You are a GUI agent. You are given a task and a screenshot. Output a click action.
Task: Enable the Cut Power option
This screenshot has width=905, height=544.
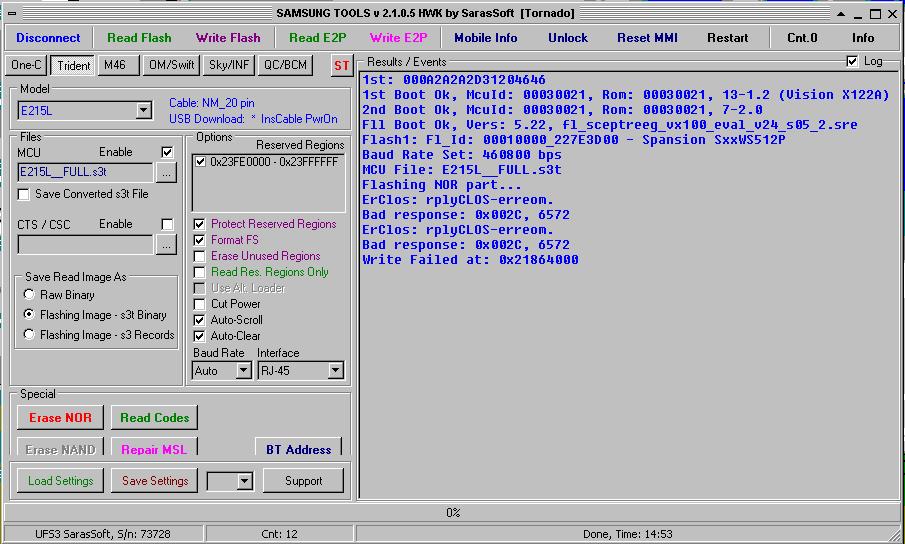tap(200, 304)
